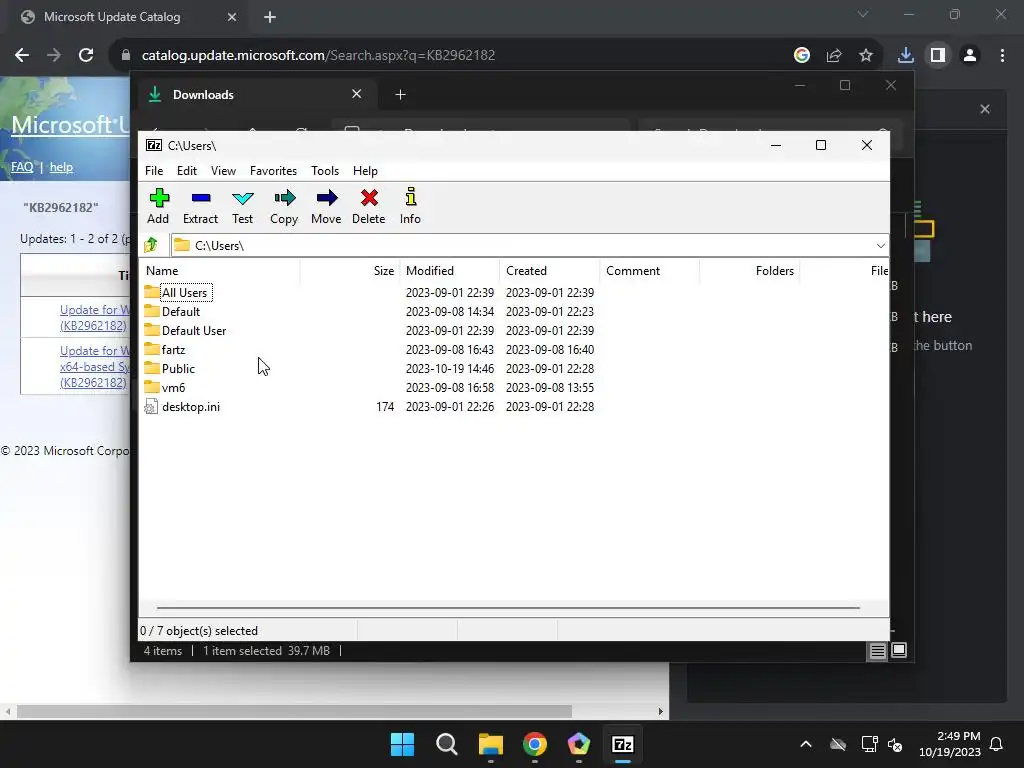
Task: Switch to large thumbnails view in Downloads window
Action: [x=899, y=650]
